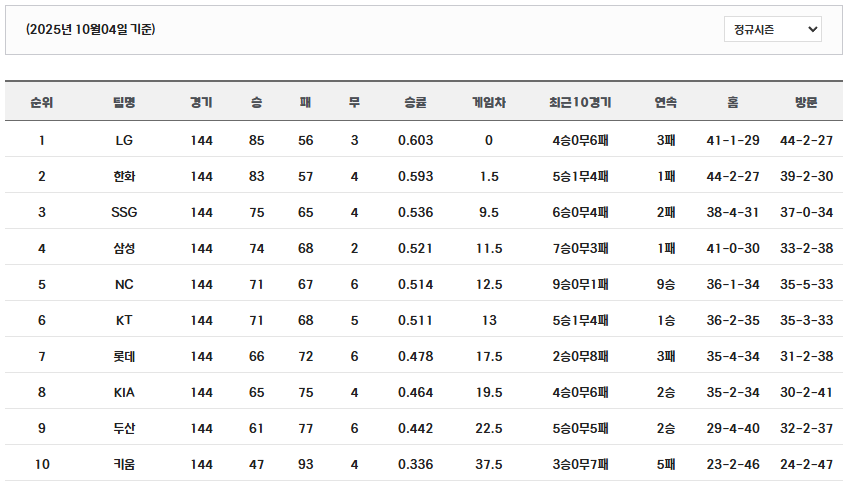The width and height of the screenshot is (852, 488).
Task: Click KT's games behind value 13
Action: pos(488,320)
